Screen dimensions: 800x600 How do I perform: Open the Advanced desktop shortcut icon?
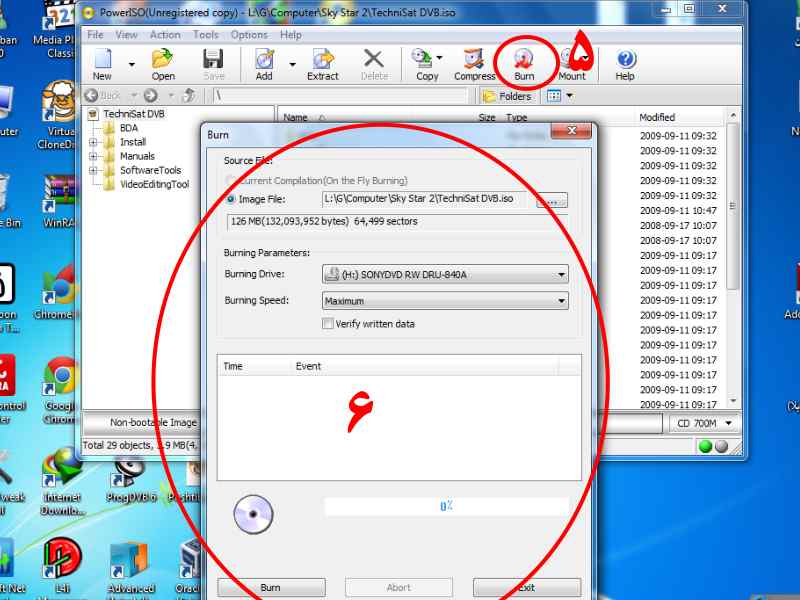click(131, 568)
